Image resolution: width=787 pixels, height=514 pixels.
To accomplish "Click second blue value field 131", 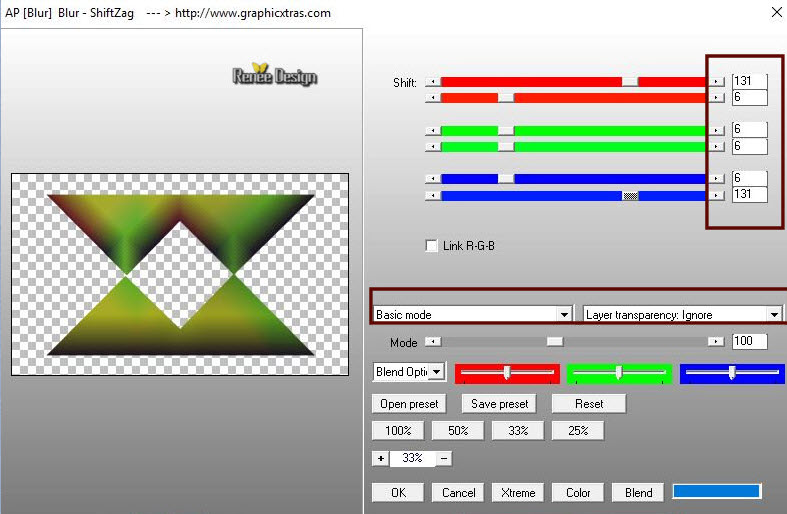I will [x=749, y=194].
